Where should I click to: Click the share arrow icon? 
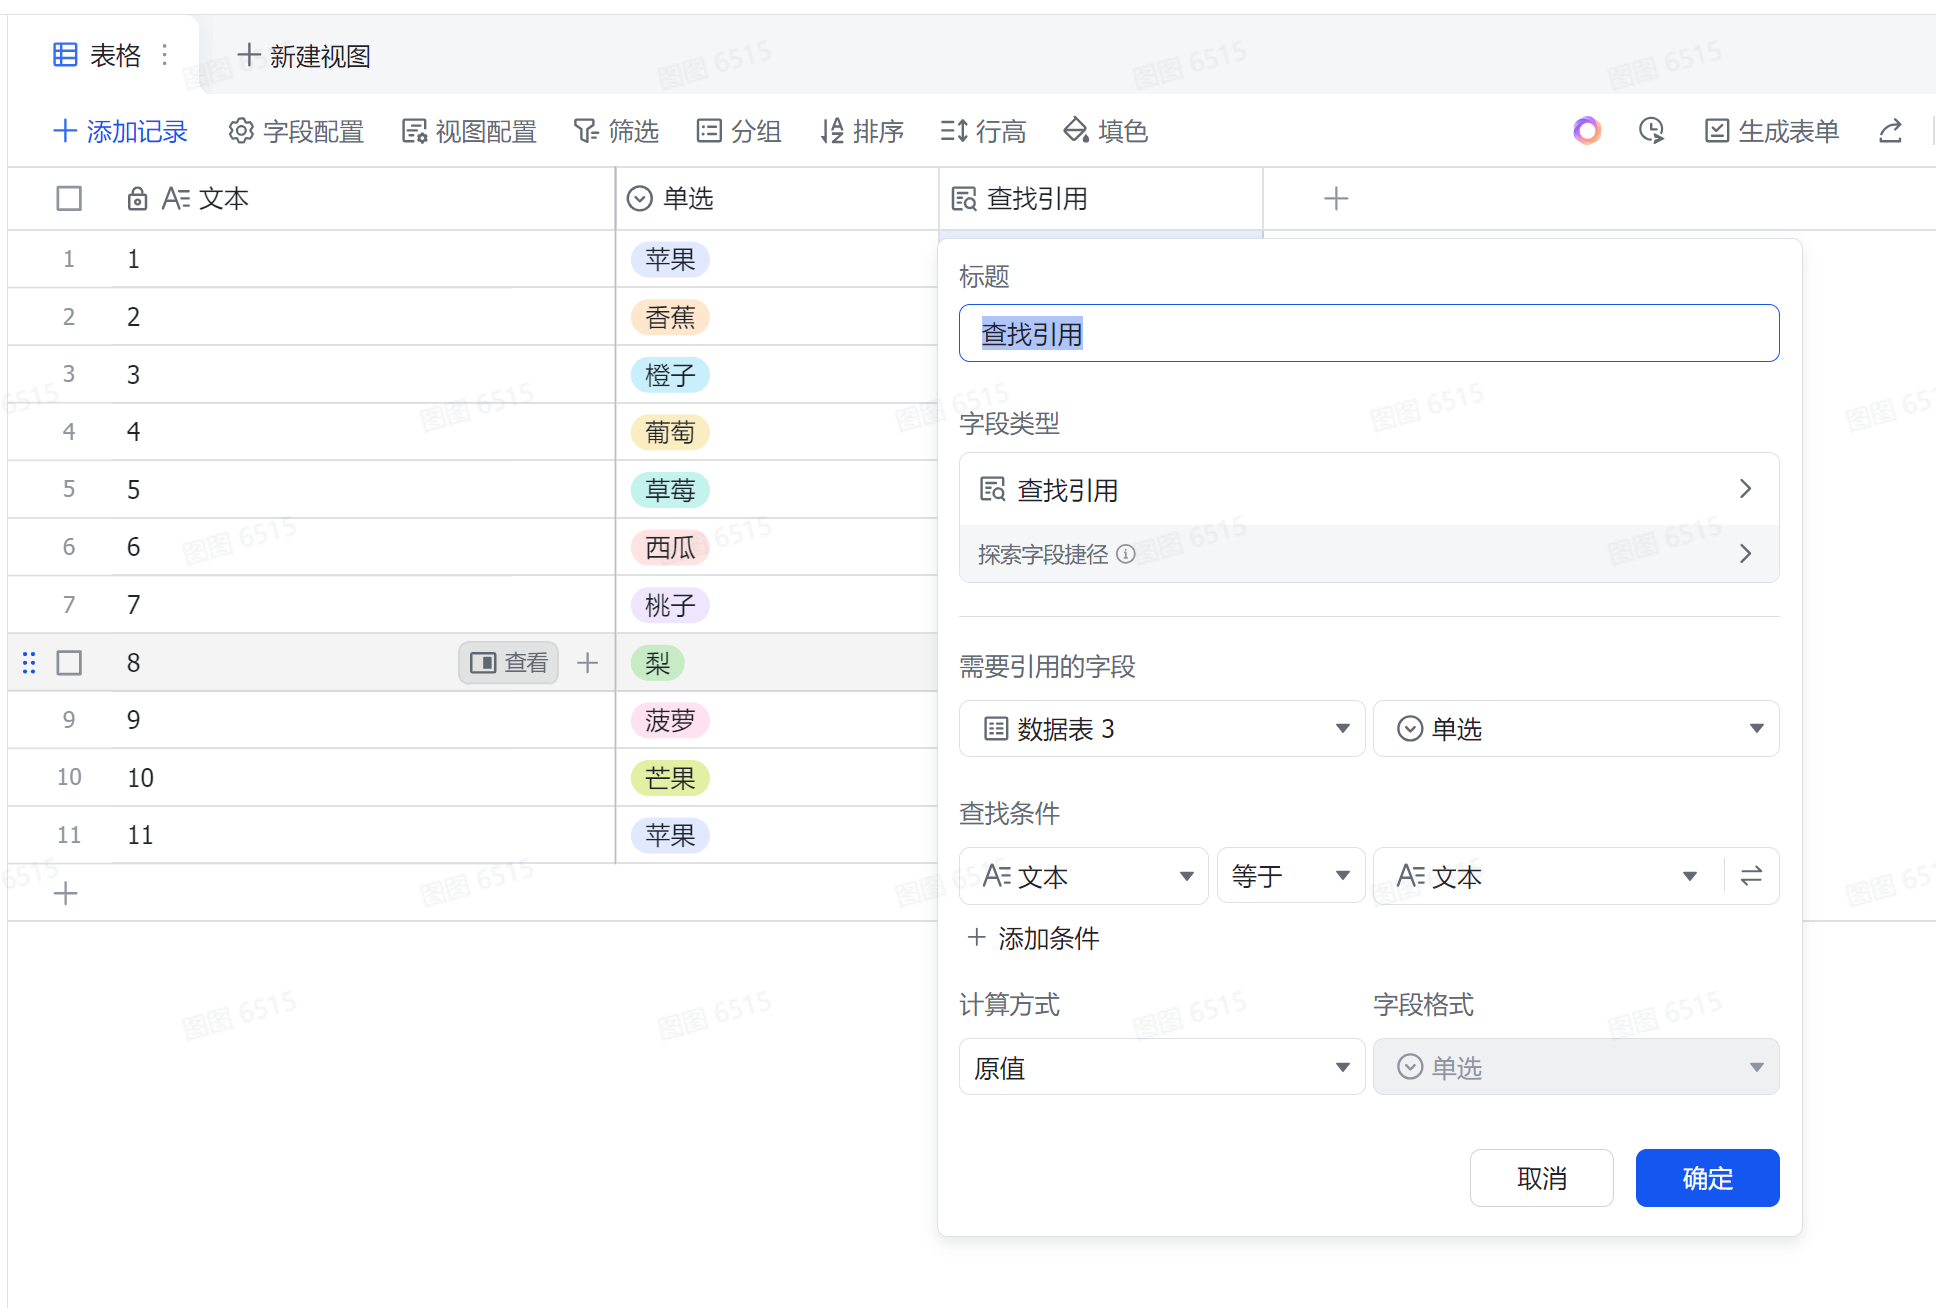(x=1890, y=131)
